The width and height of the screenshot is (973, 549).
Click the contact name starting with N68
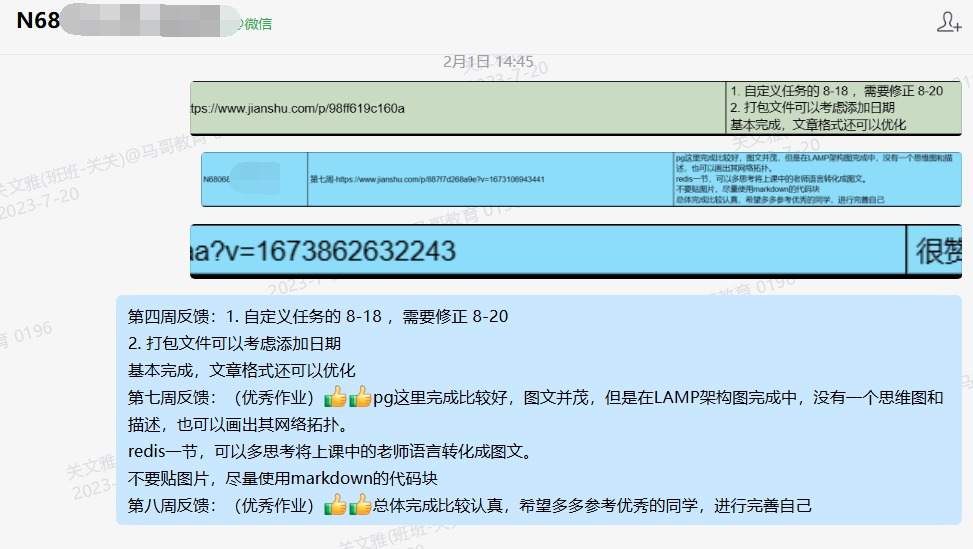[38, 22]
